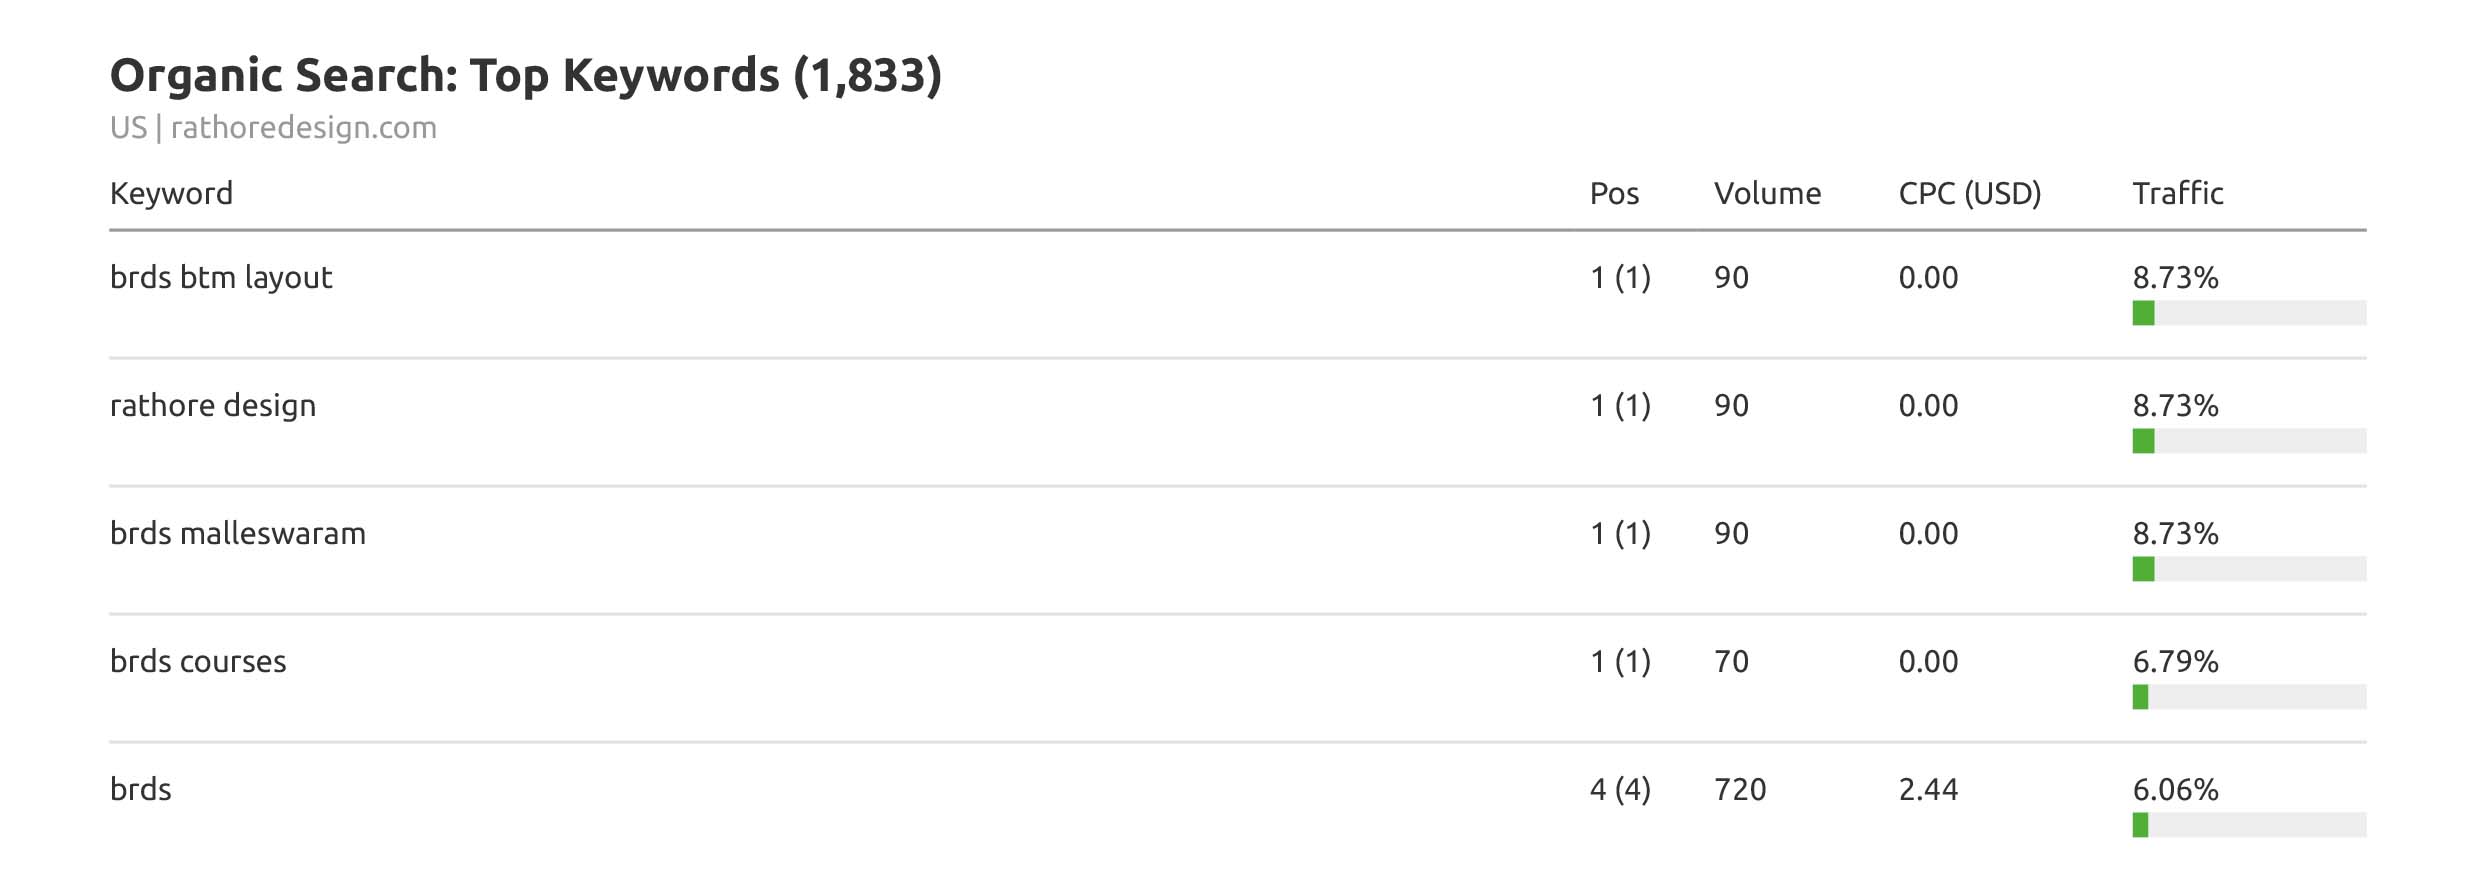
Task: Click the 'brds btm layout' keyword
Action: click(220, 277)
